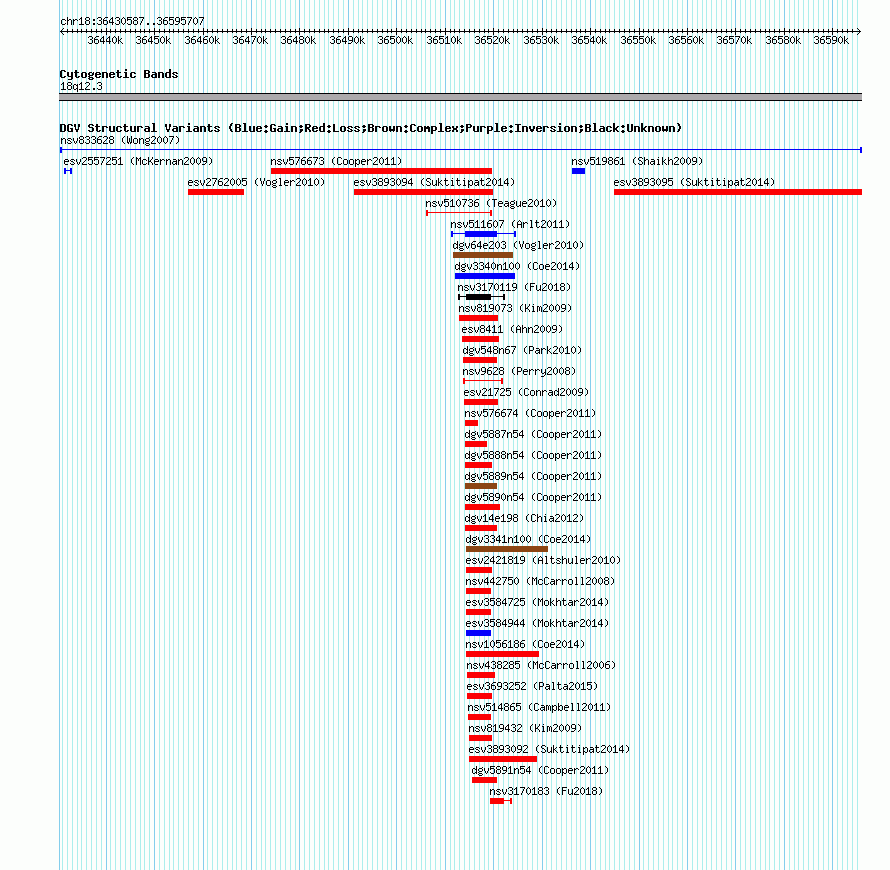This screenshot has height=870, width=890.
Task: Click the short red nsv576674 bar
Action: pos(471,423)
